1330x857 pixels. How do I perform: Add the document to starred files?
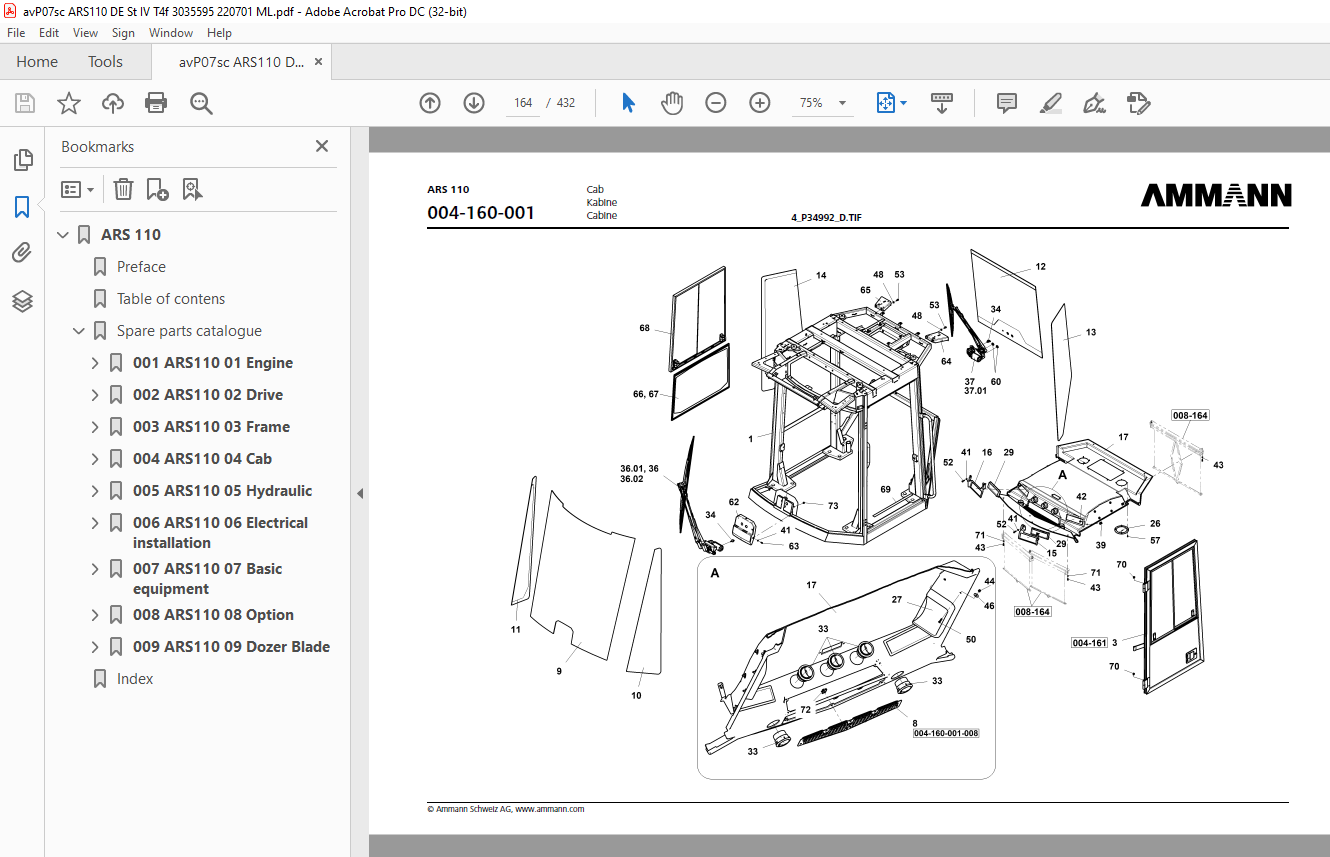point(69,103)
